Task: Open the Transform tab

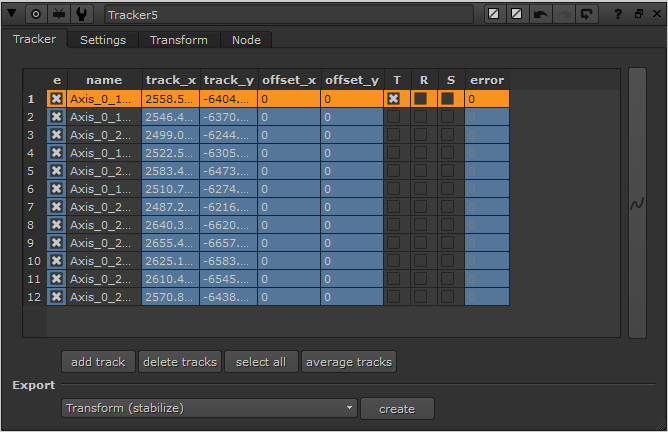Action: 179,40
